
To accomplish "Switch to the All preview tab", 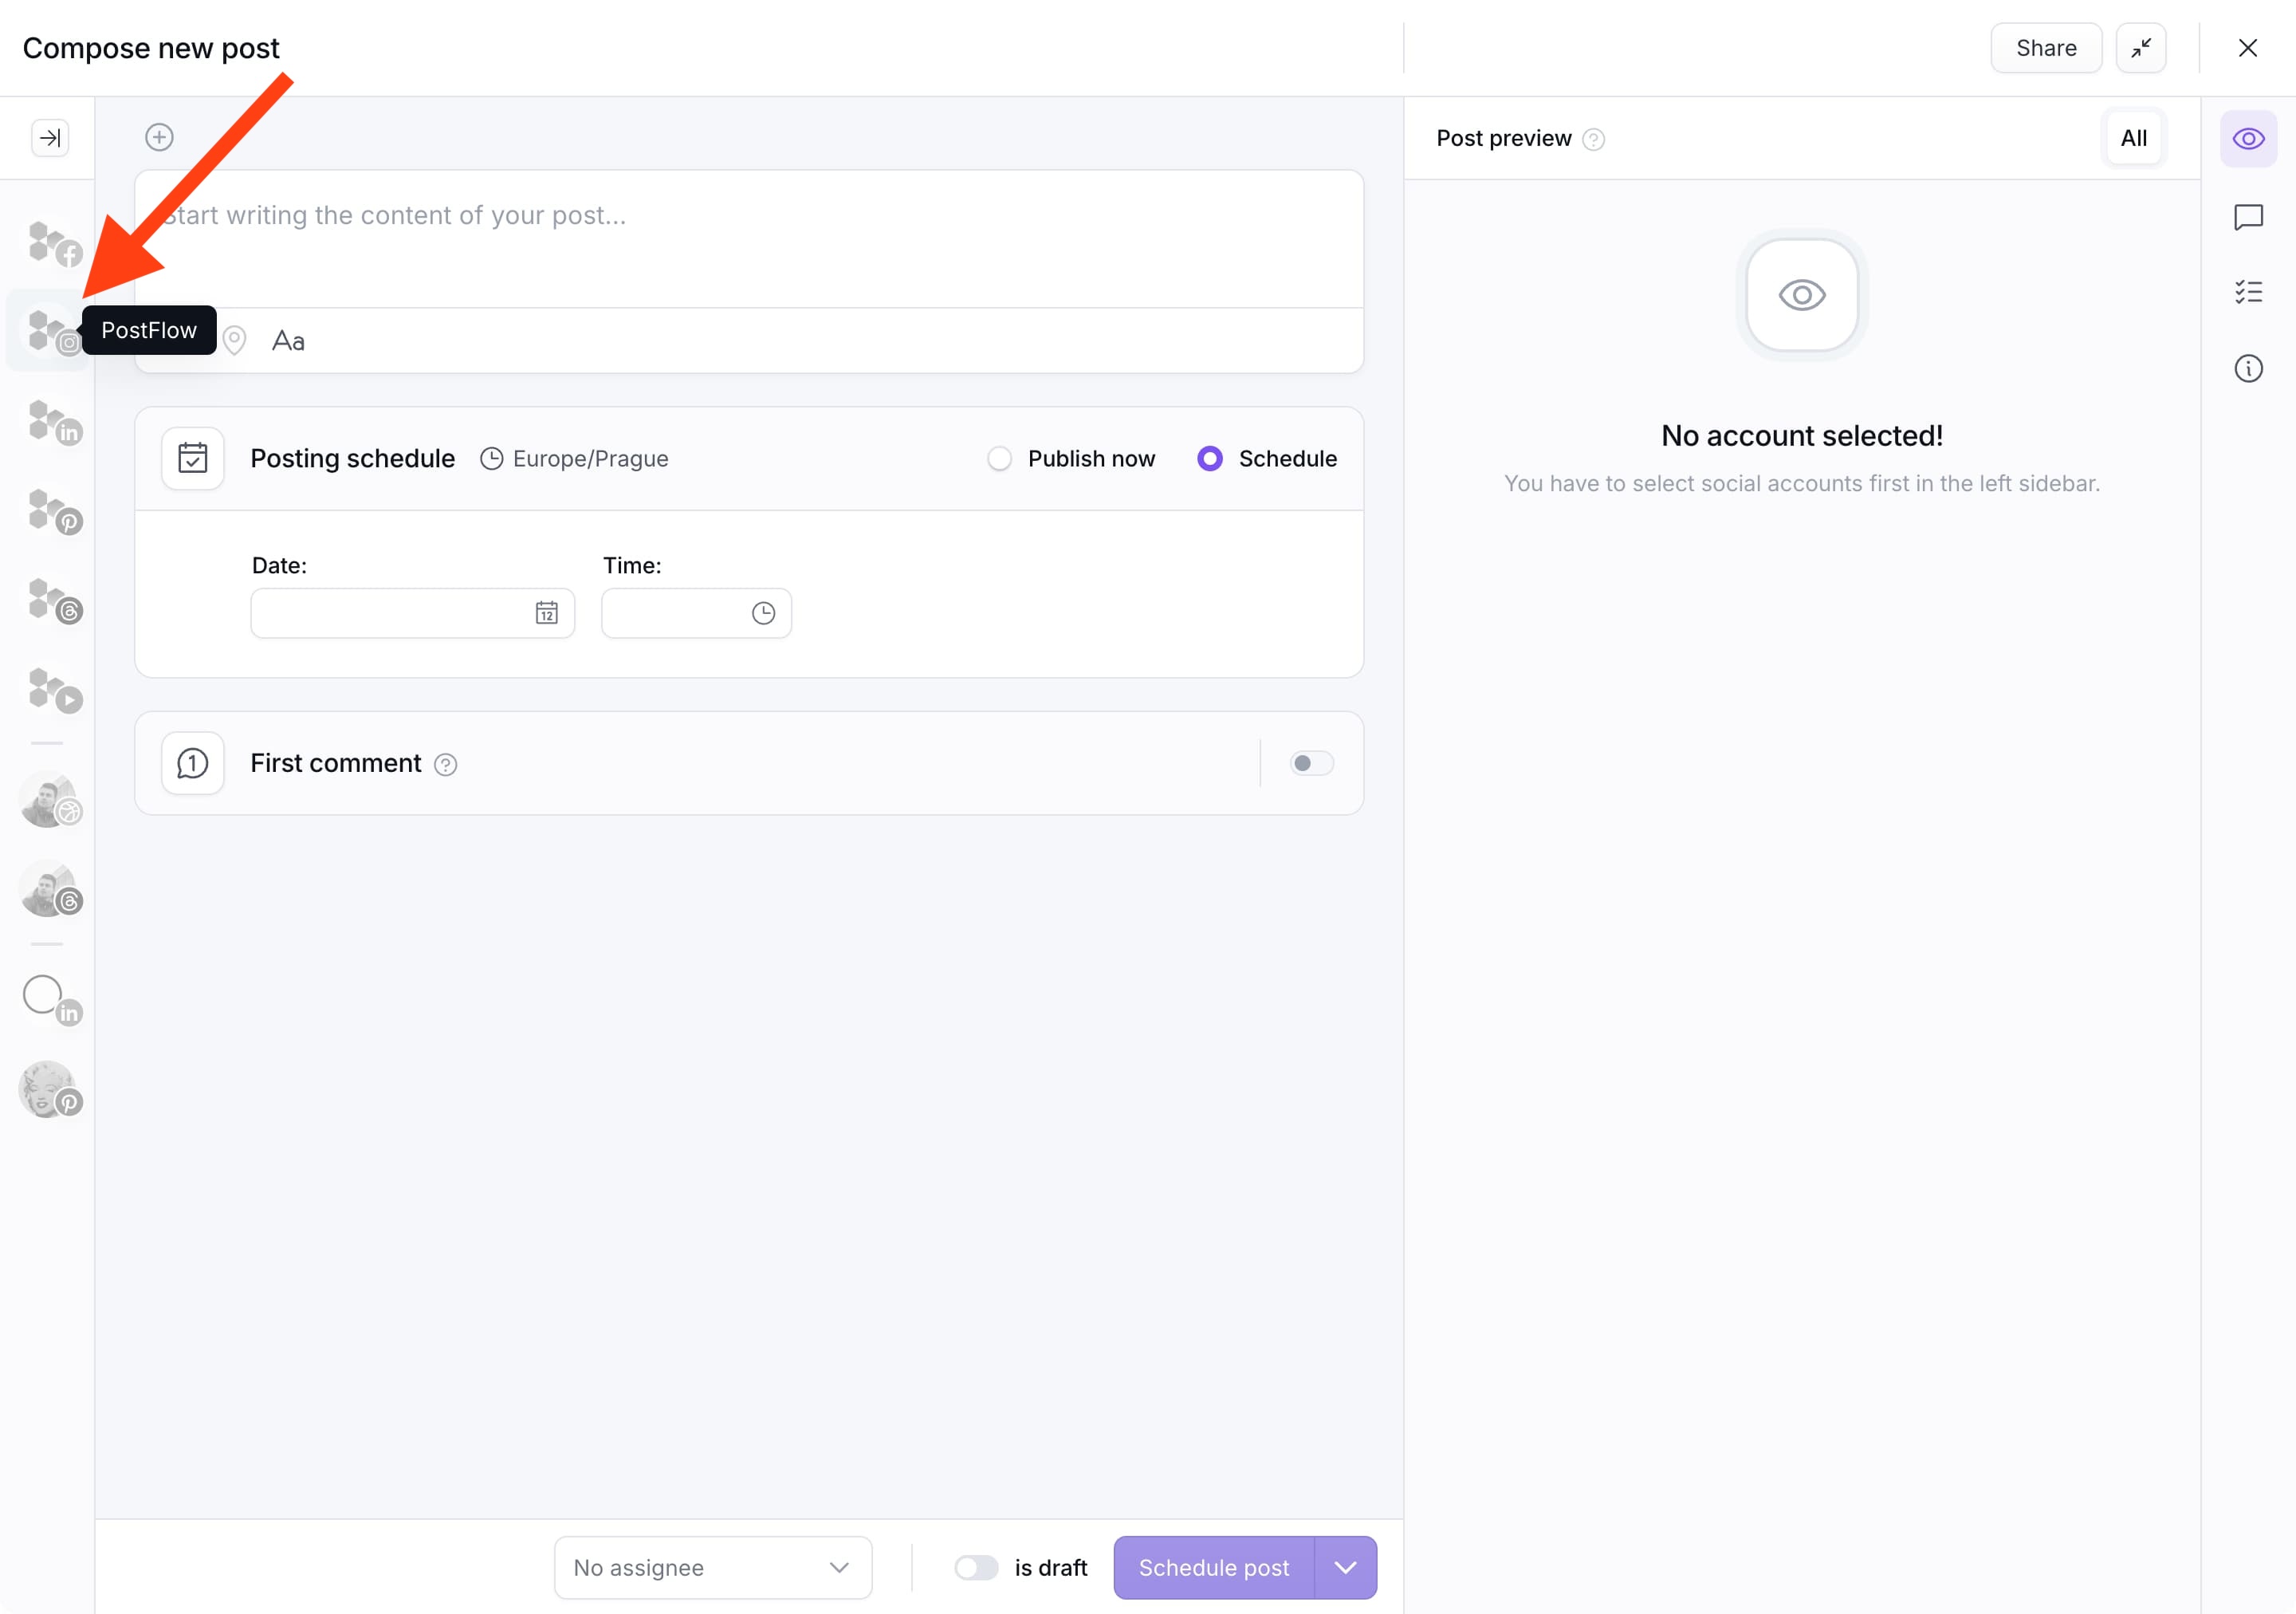I will (x=2133, y=138).
